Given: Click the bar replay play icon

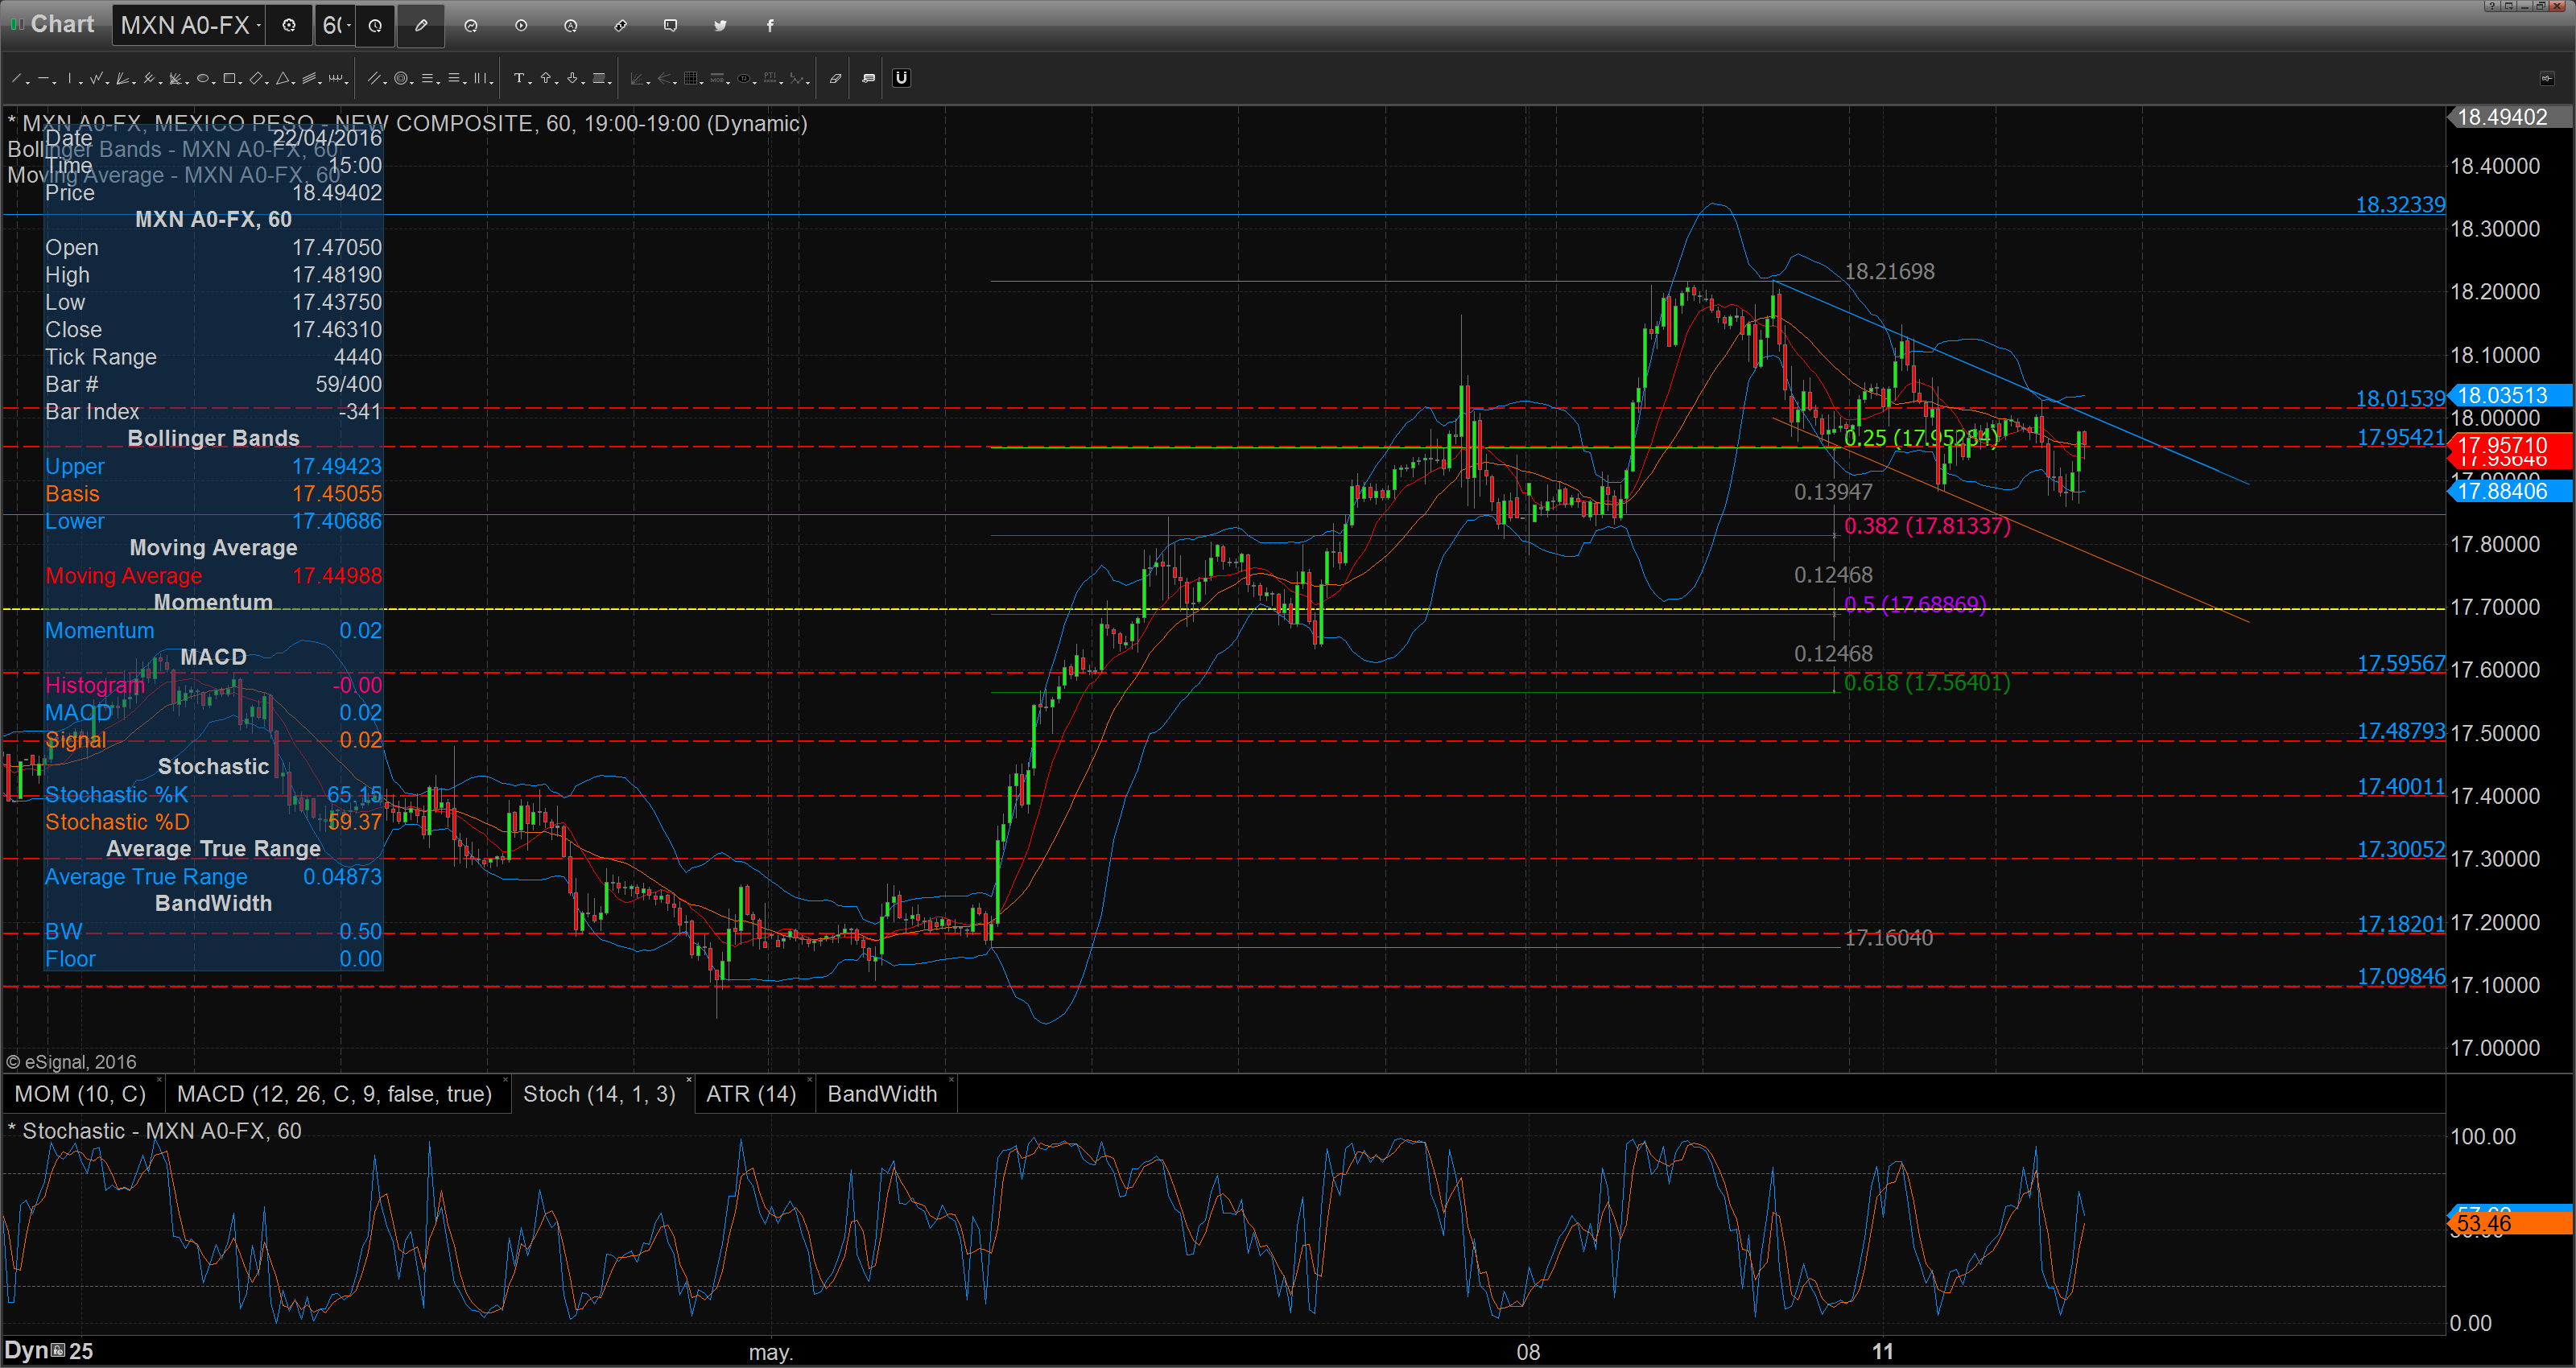Looking at the screenshot, I should (521, 26).
